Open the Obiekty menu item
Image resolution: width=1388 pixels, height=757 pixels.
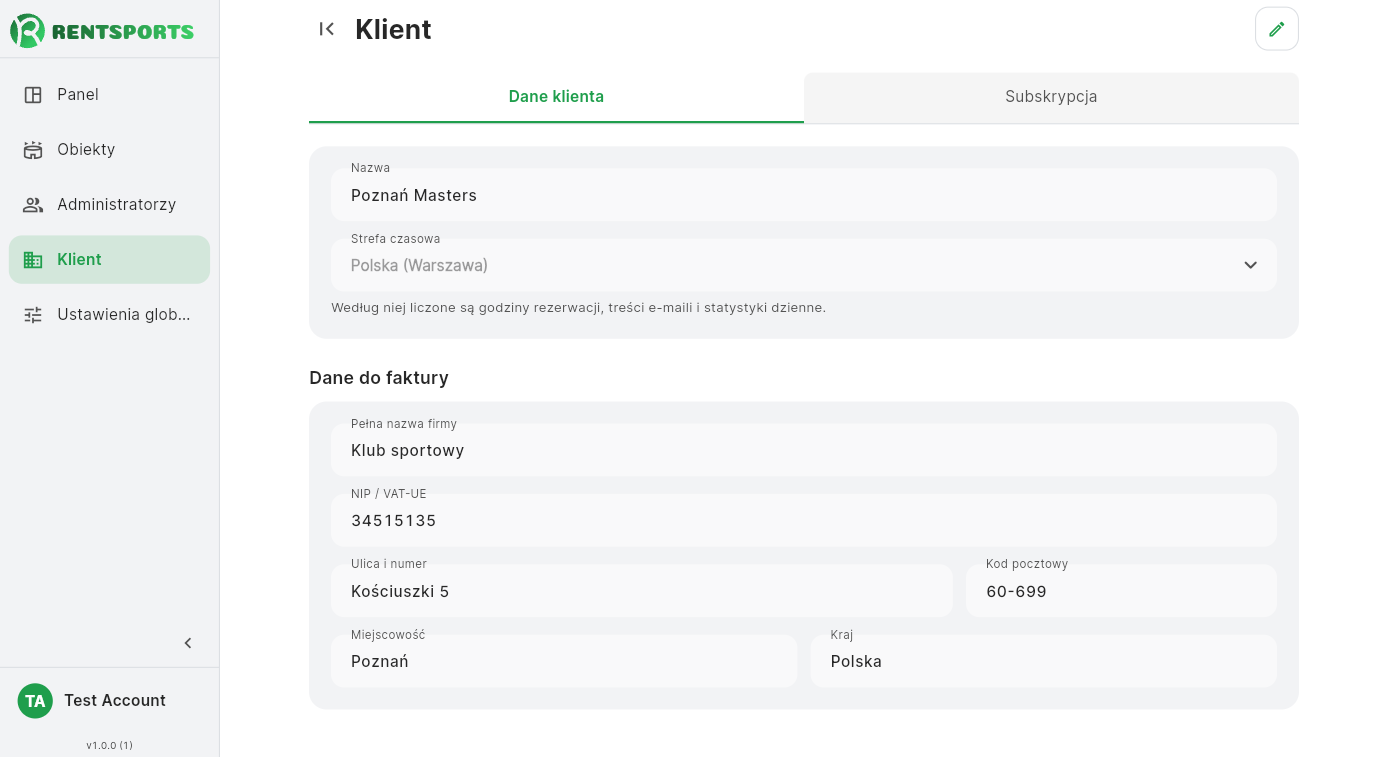(x=109, y=150)
